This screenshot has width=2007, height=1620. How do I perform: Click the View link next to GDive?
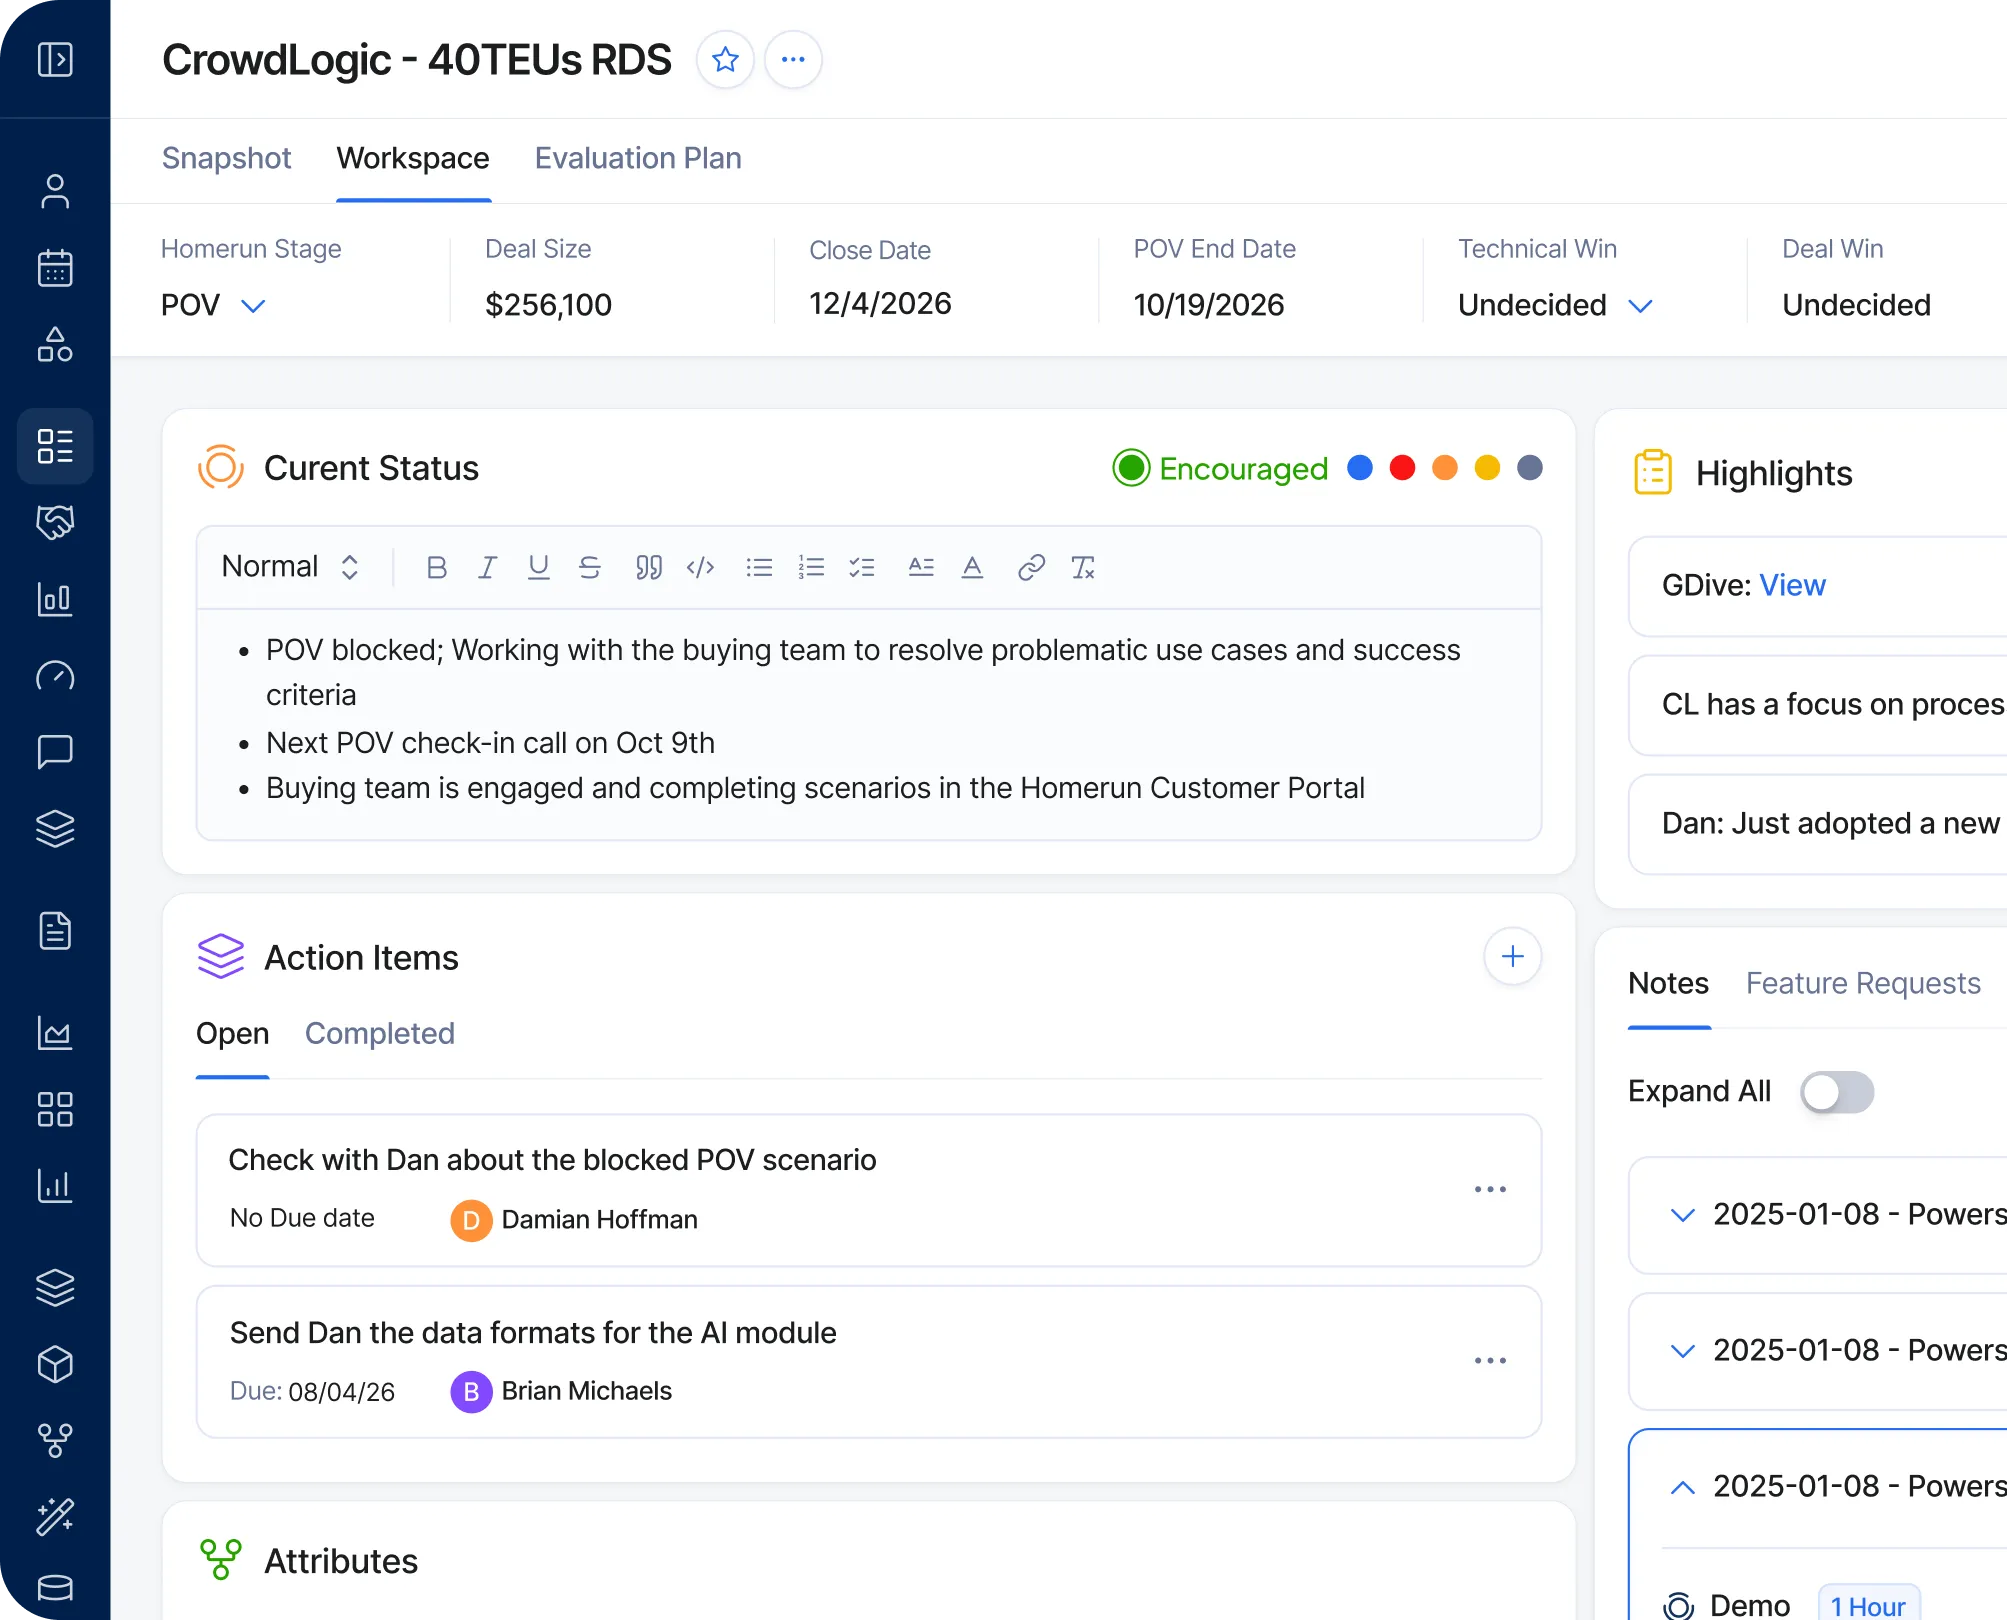coord(1793,585)
